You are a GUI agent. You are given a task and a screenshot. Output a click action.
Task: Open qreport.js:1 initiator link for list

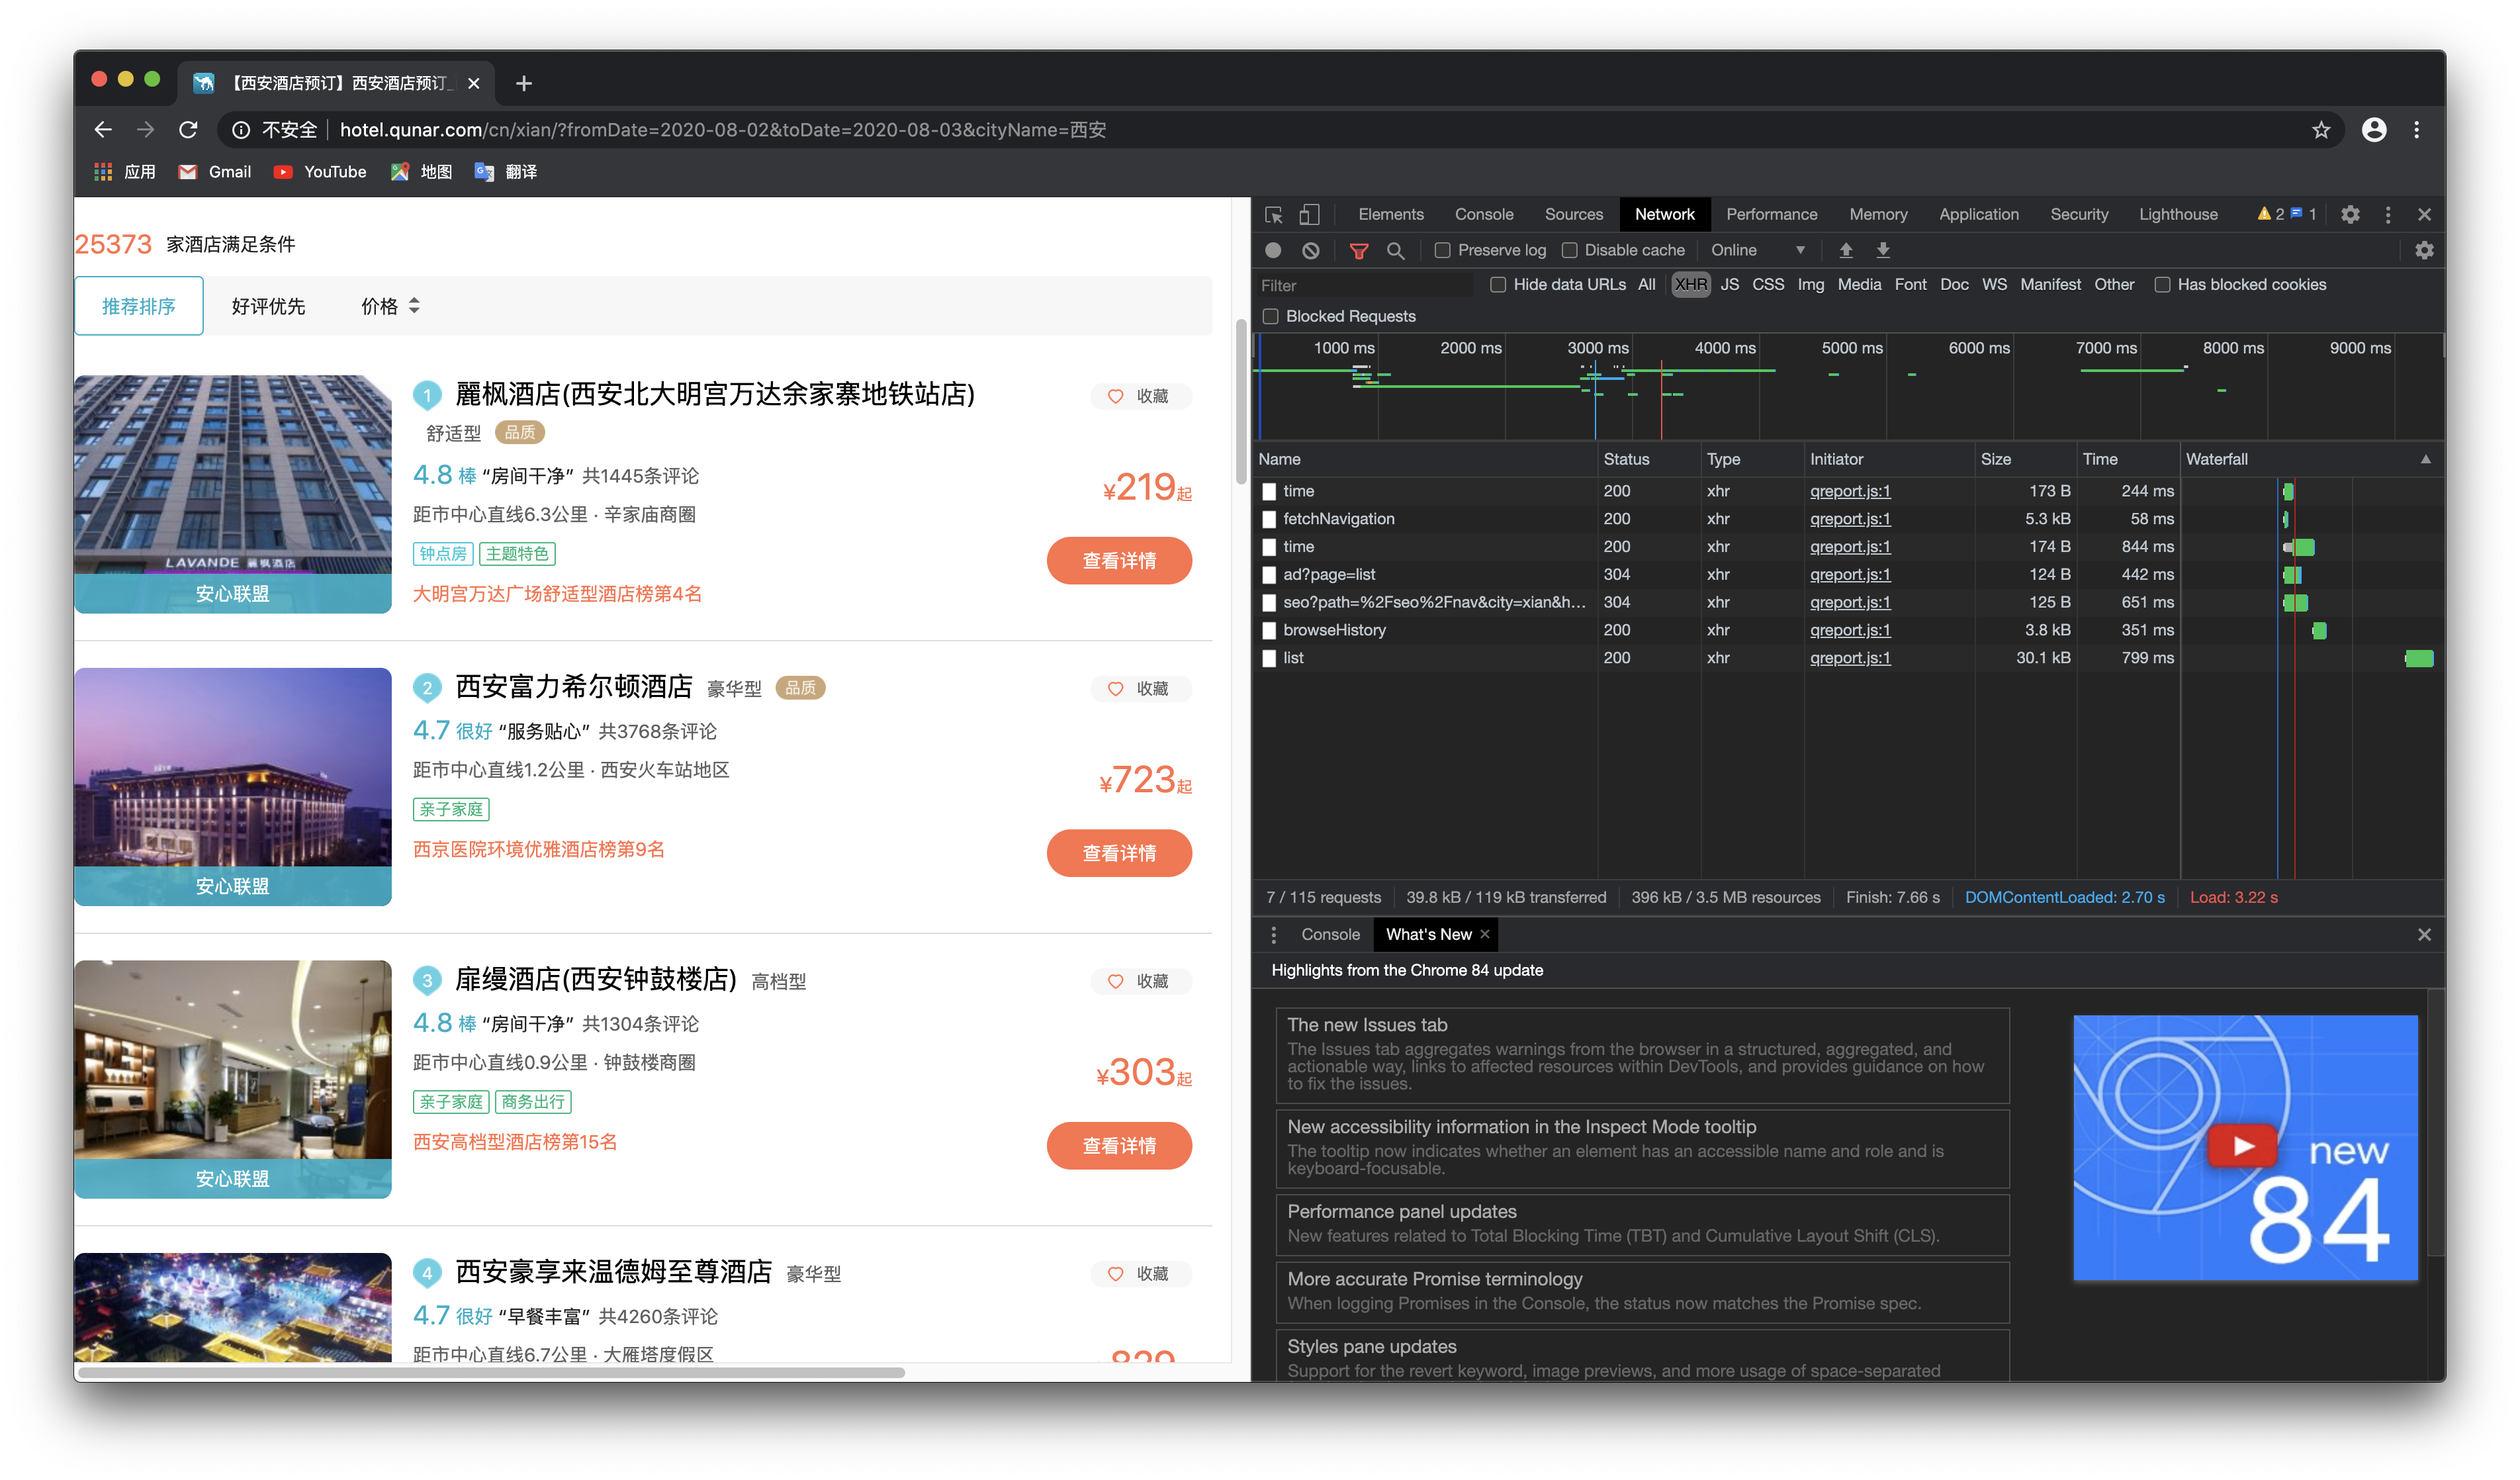coord(1849,658)
